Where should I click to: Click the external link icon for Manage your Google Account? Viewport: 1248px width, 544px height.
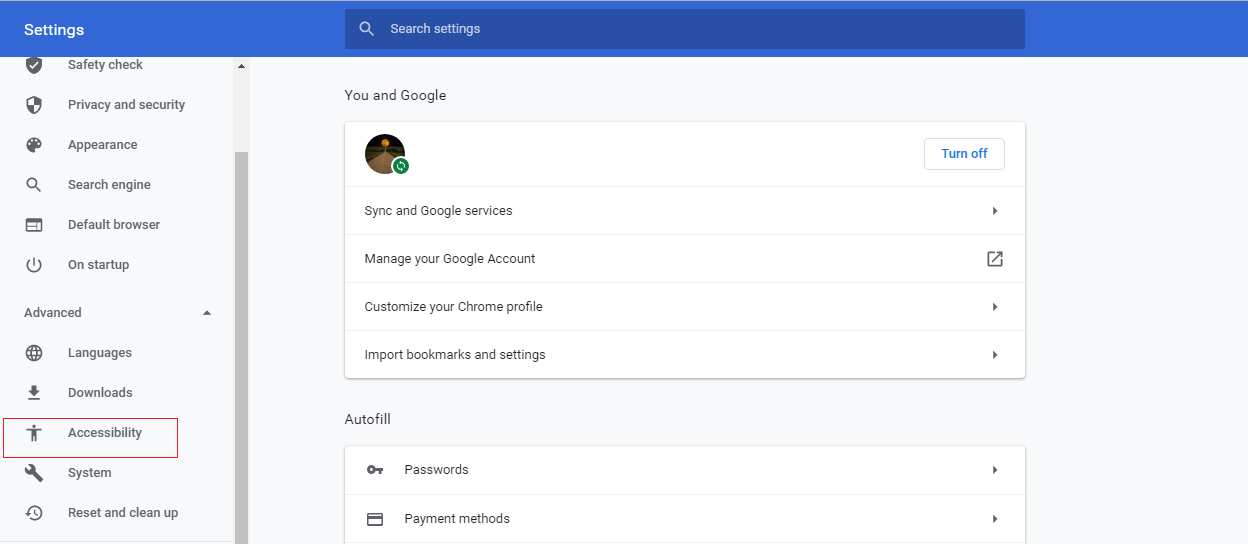coord(994,259)
